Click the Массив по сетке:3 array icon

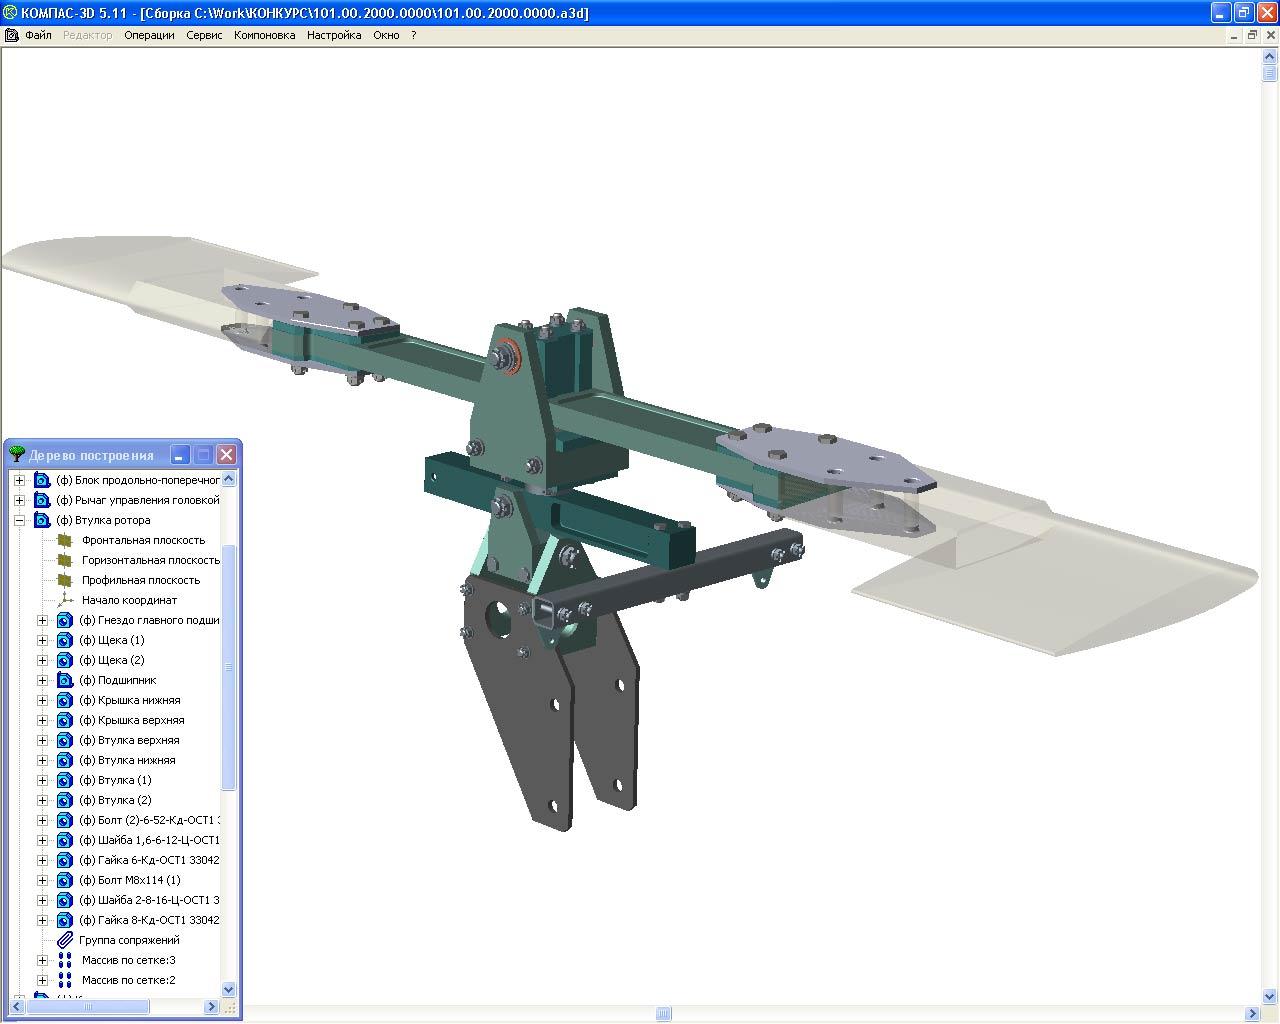point(65,960)
